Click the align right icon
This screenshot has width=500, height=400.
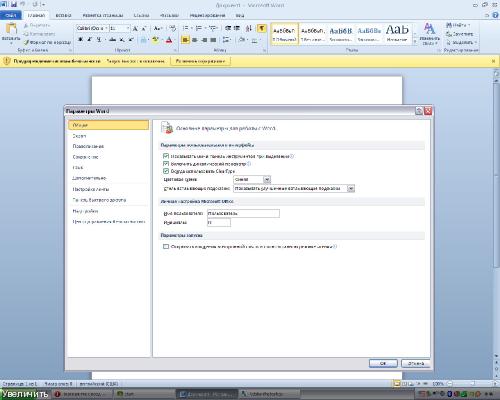click(x=204, y=40)
